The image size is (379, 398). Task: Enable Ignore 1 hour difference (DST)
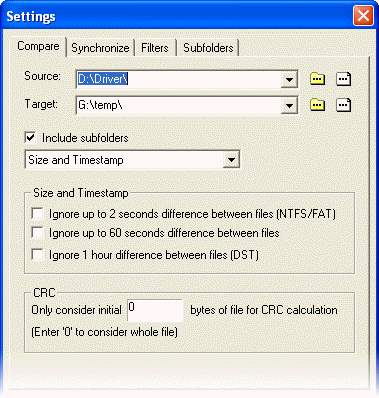click(x=37, y=255)
